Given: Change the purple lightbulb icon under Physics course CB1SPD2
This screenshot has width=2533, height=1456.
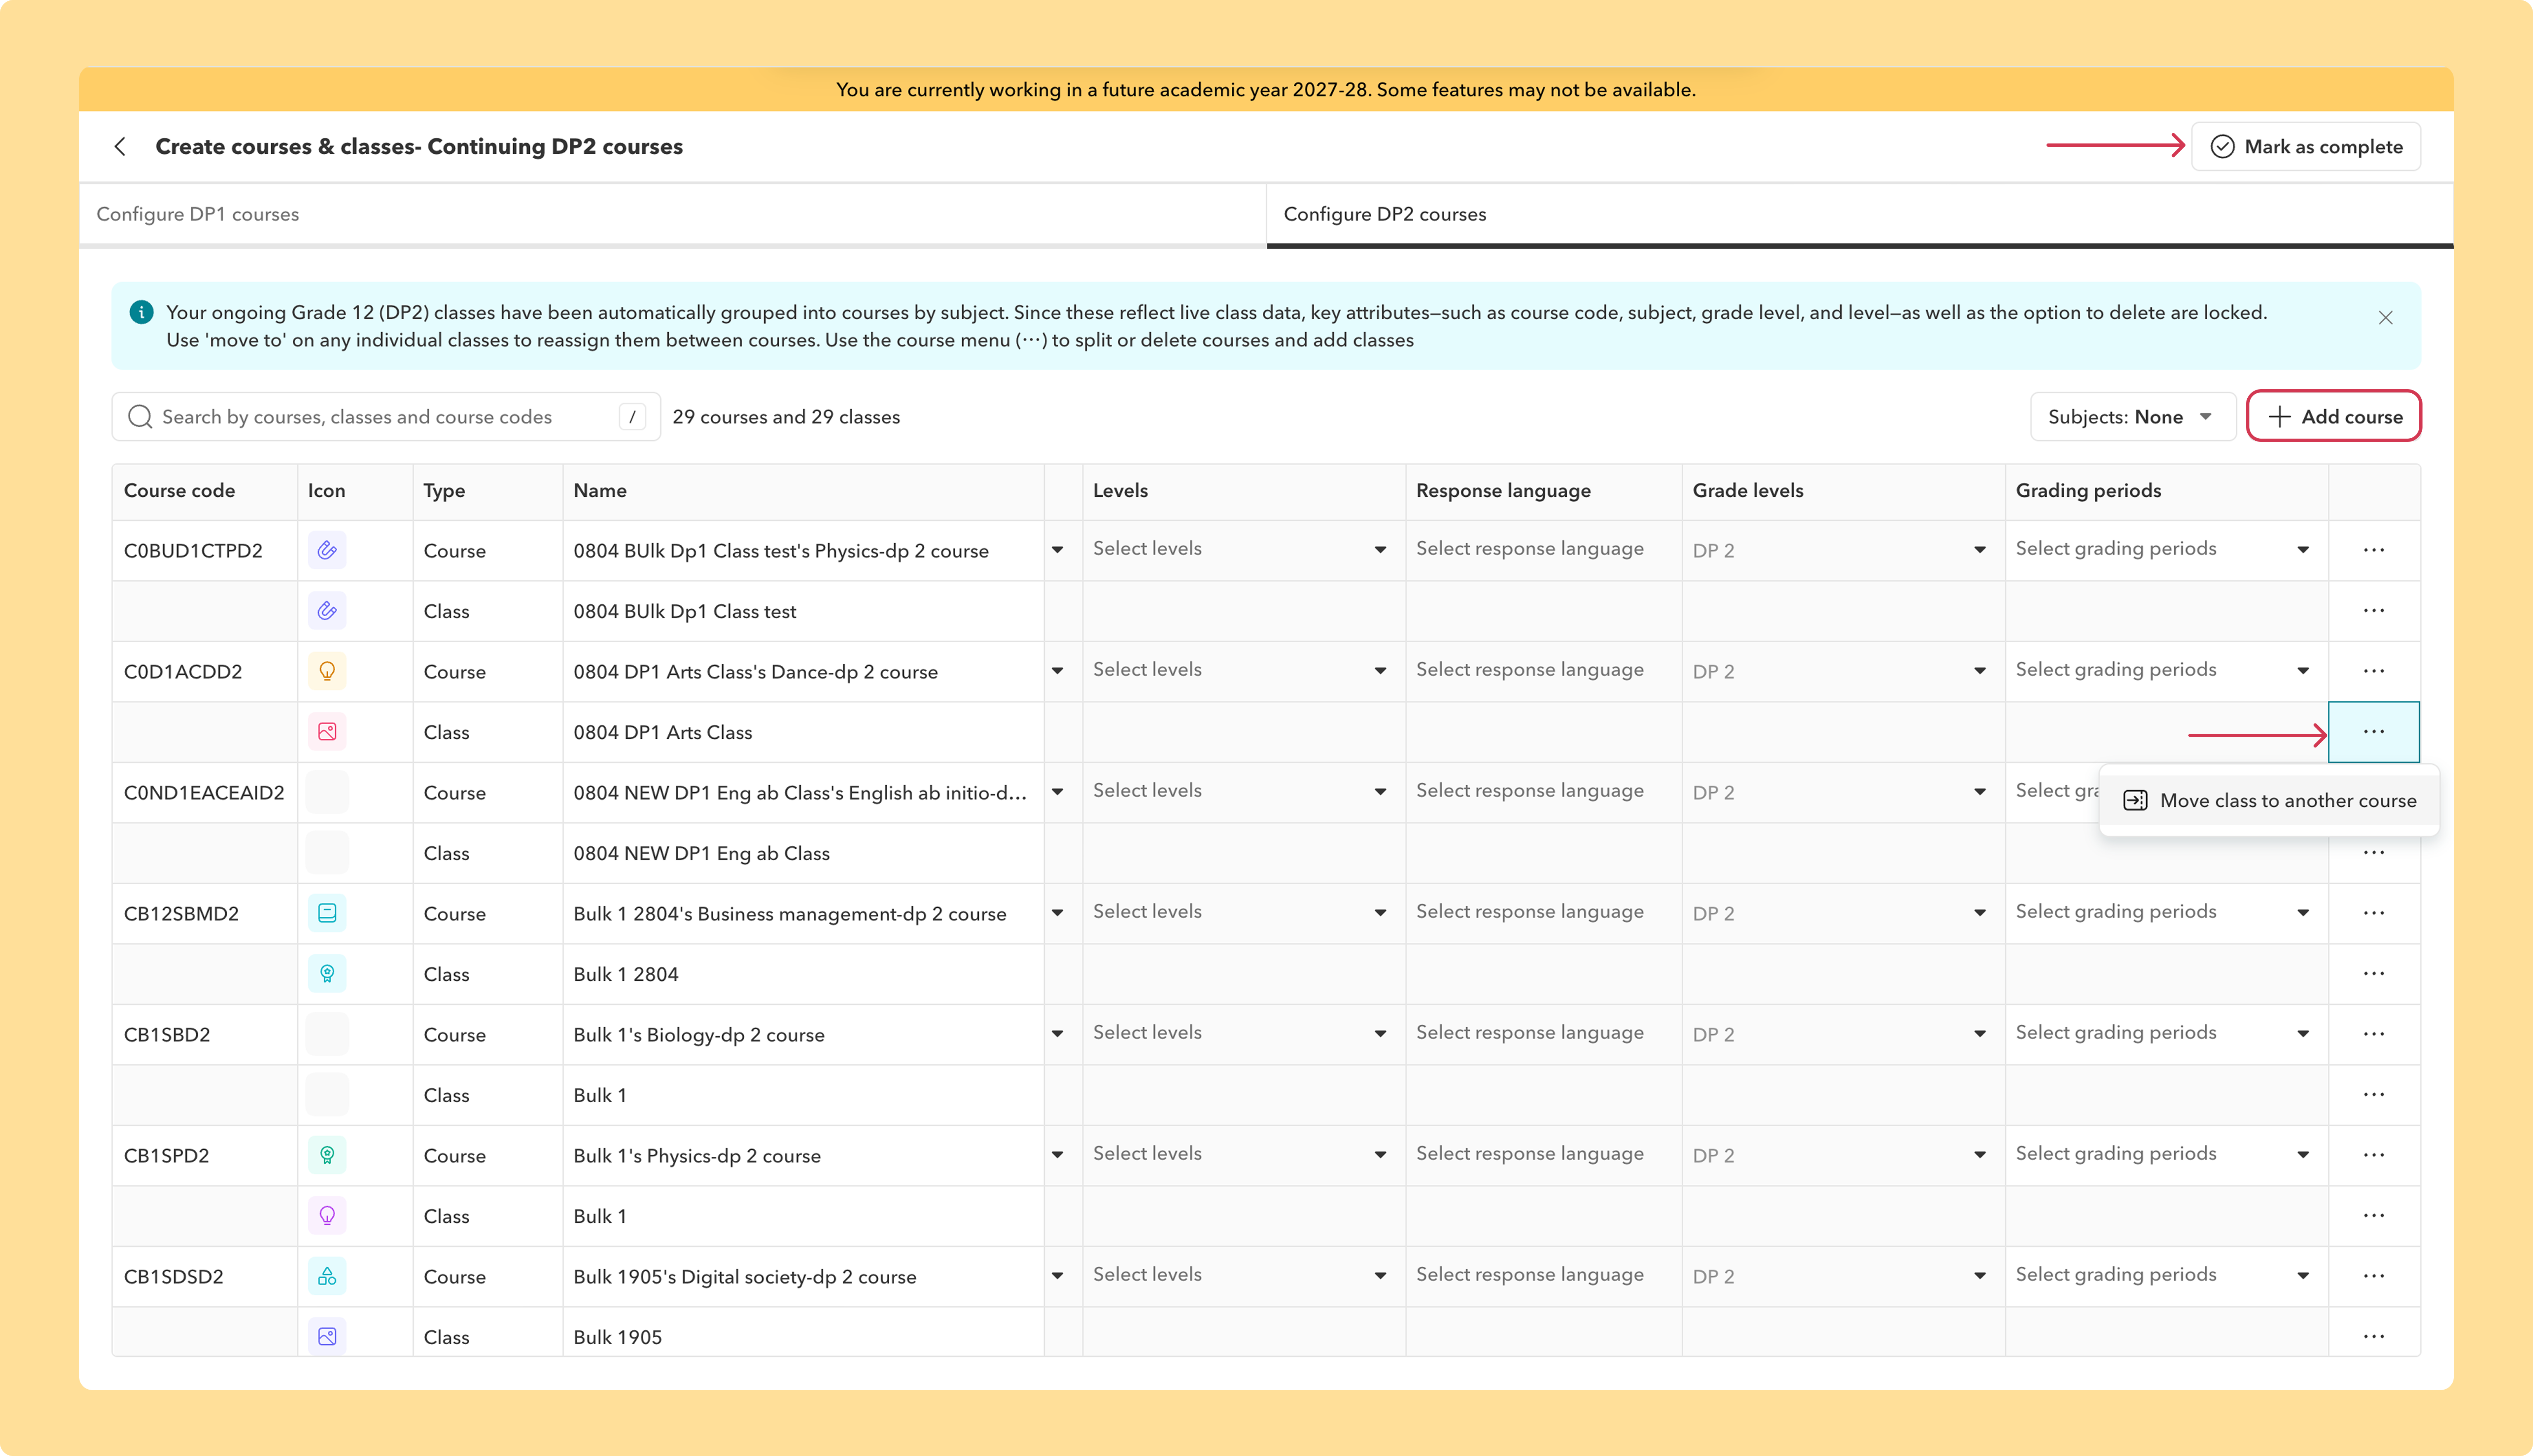Looking at the screenshot, I should pyautogui.click(x=327, y=1216).
